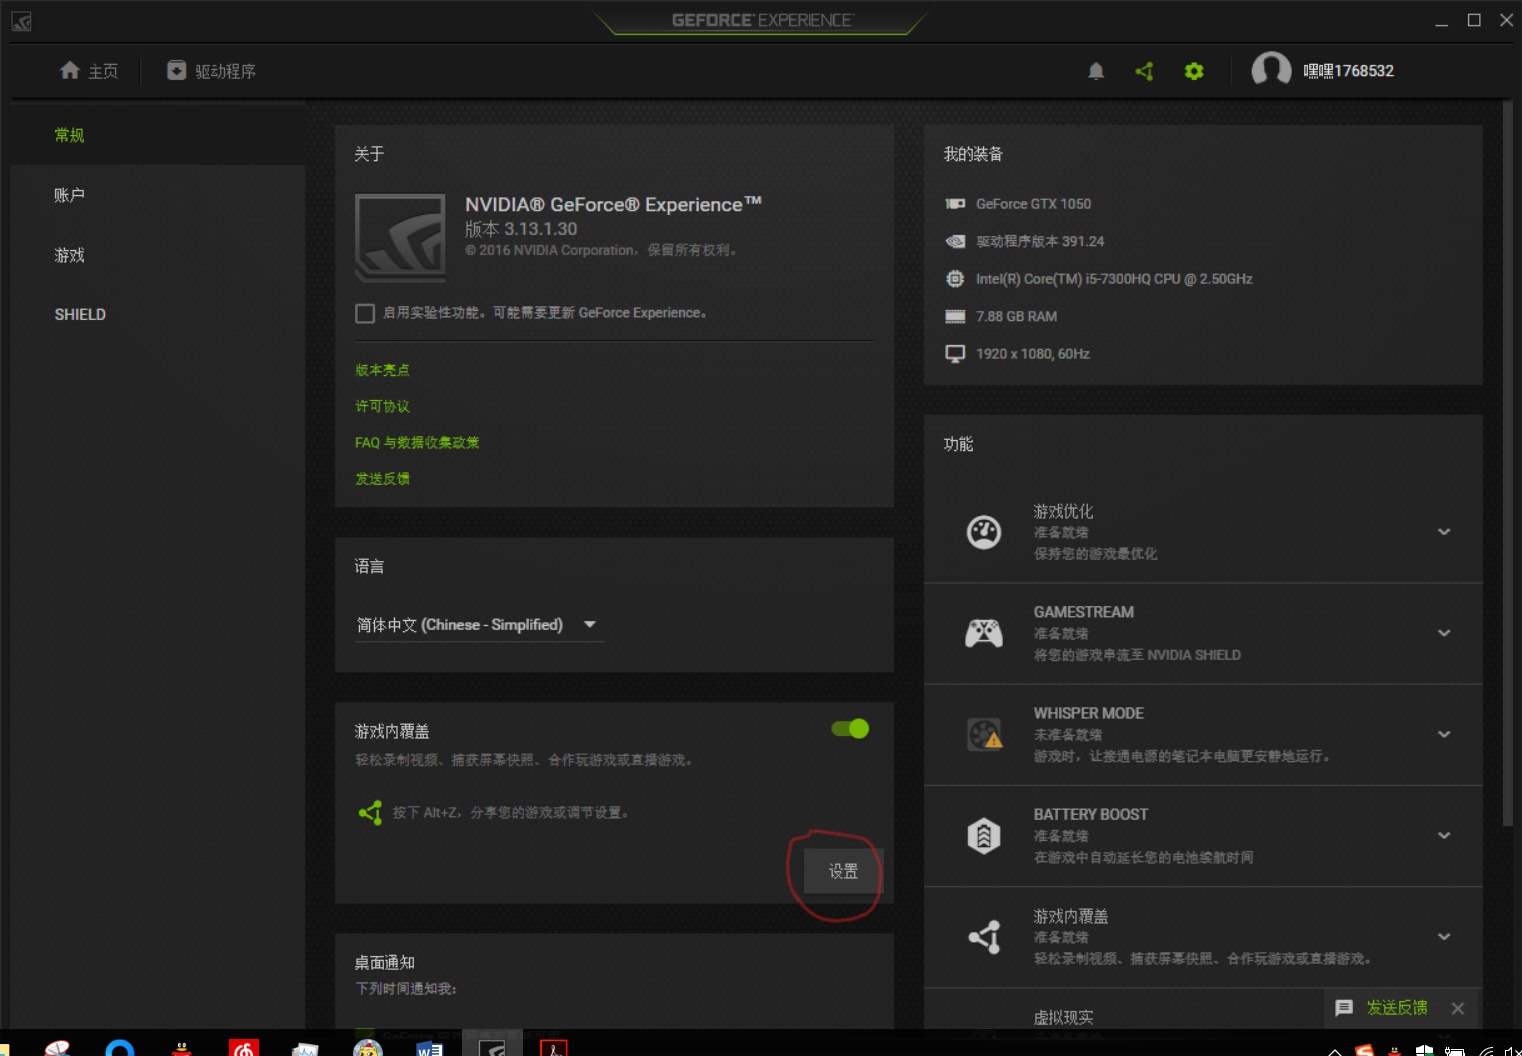Click the Battery Boost icon
1522x1056 pixels.
[983, 835]
